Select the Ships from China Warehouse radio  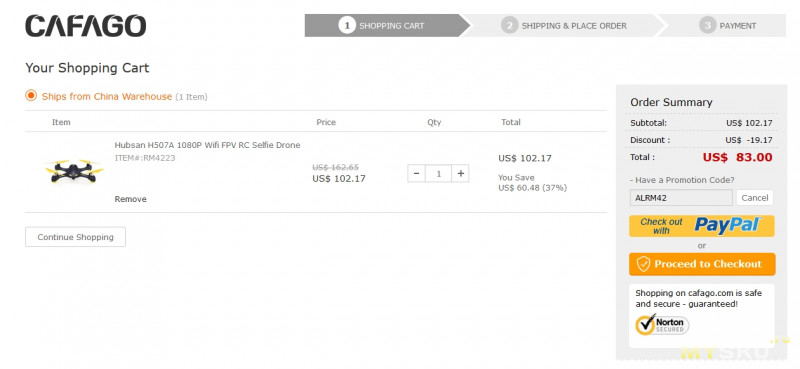[31, 95]
